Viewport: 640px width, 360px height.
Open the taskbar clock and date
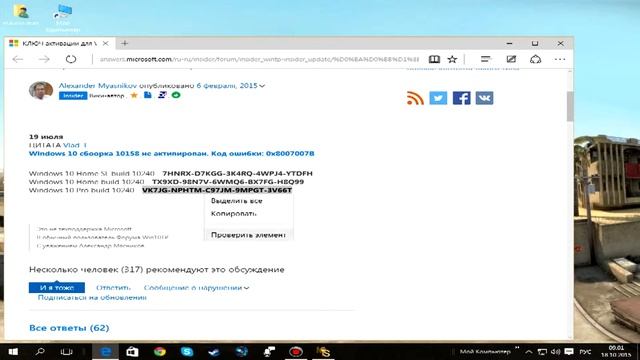click(616, 351)
